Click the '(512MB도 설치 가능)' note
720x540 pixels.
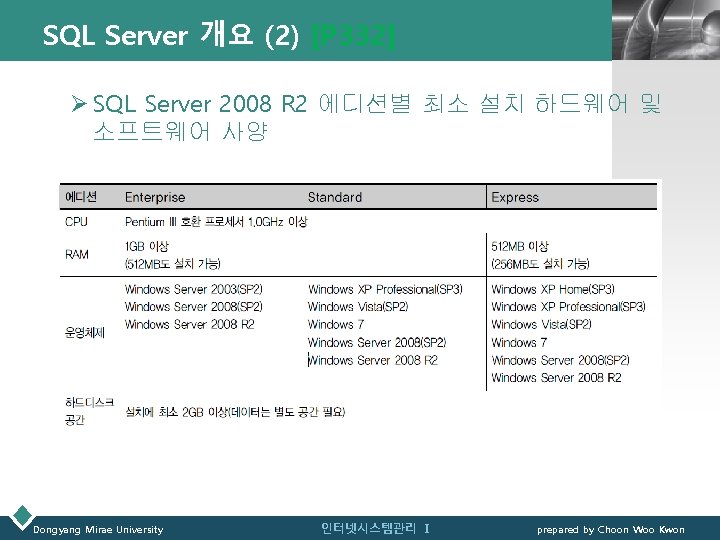tap(173, 264)
